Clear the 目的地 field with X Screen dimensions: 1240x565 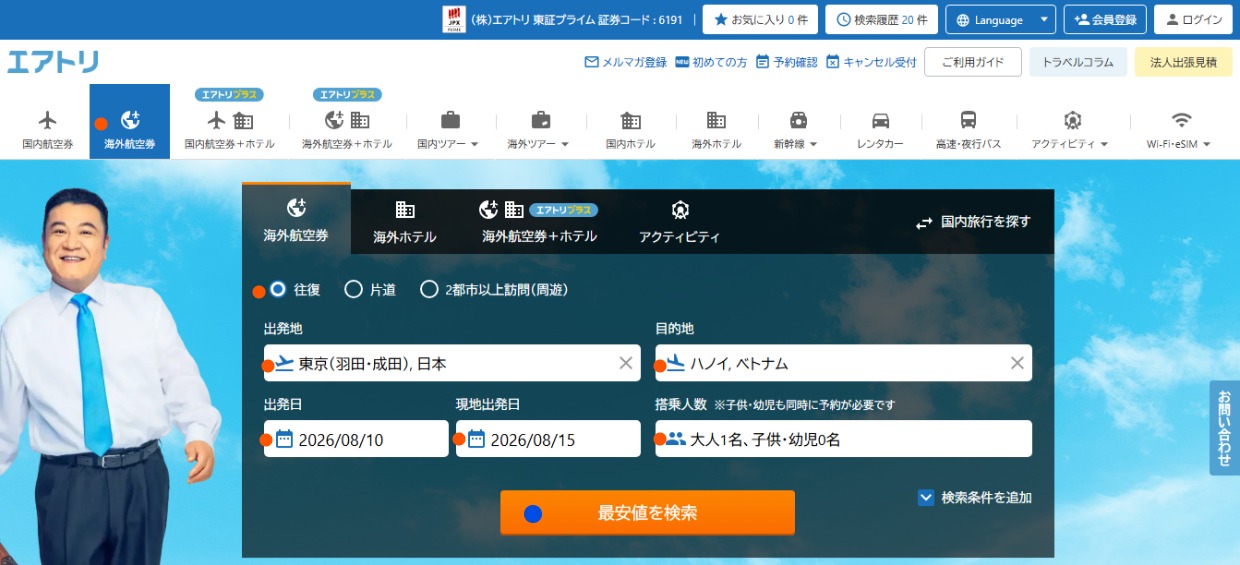[x=1017, y=363]
